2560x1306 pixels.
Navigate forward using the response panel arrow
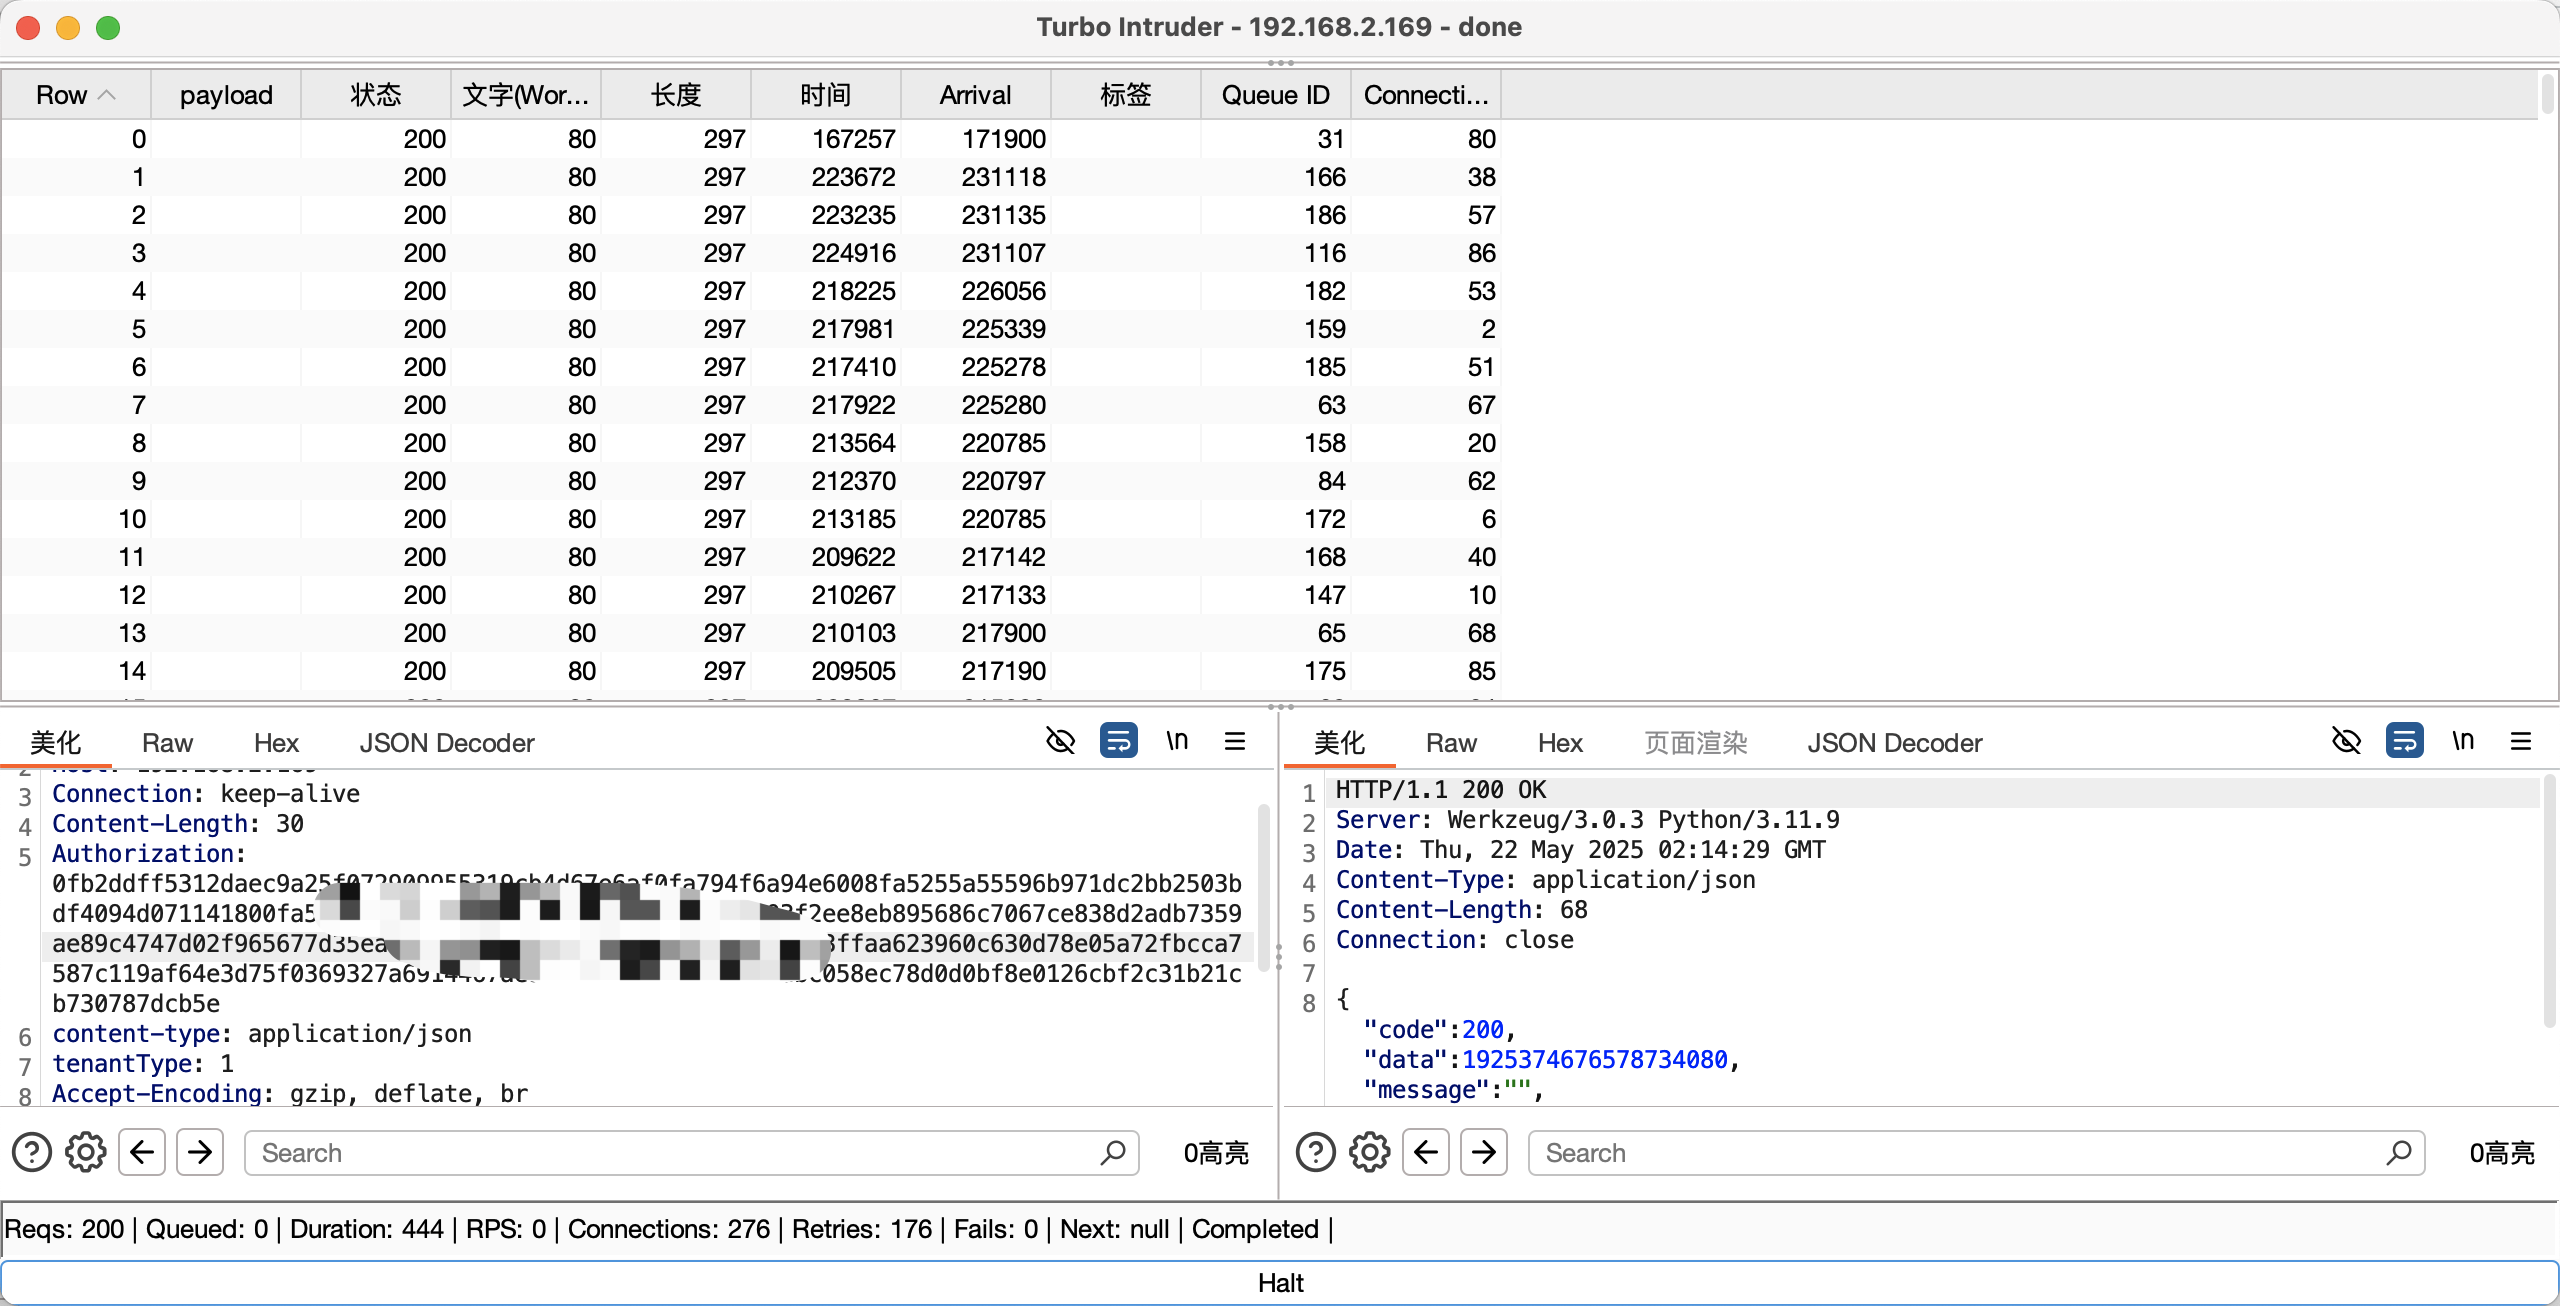tap(1484, 1152)
